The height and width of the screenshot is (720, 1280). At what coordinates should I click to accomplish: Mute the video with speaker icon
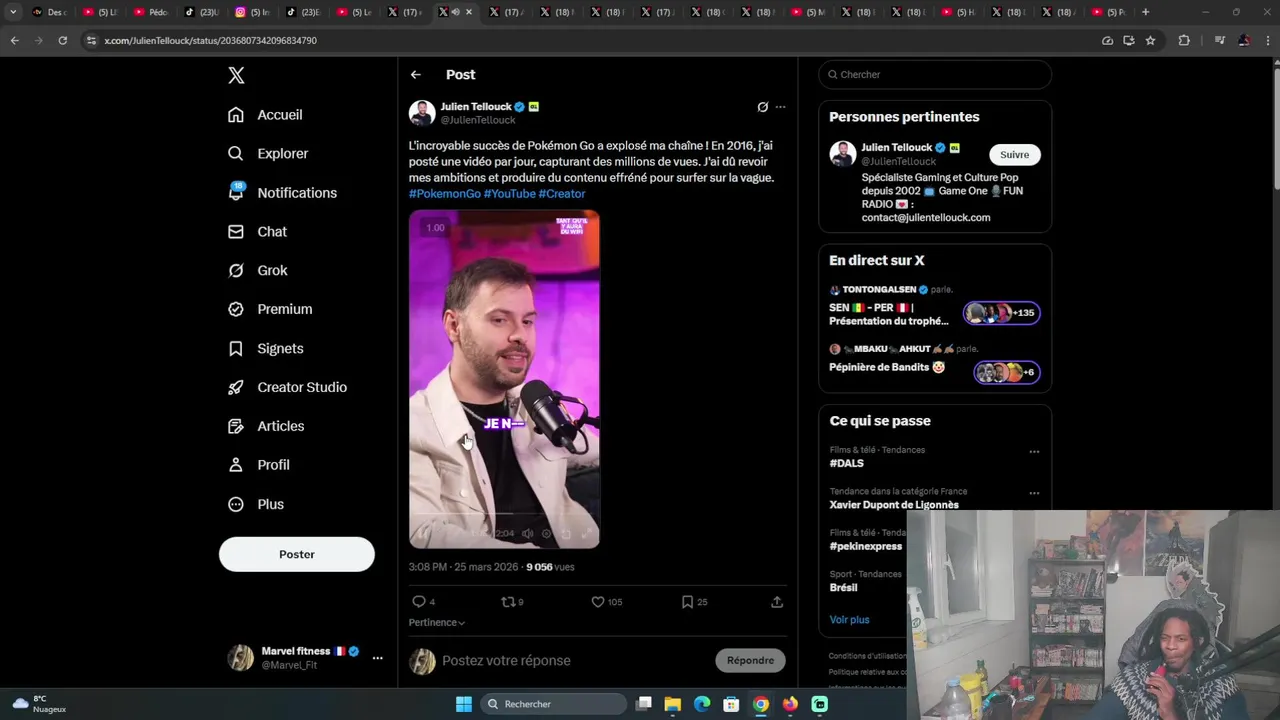click(x=527, y=534)
